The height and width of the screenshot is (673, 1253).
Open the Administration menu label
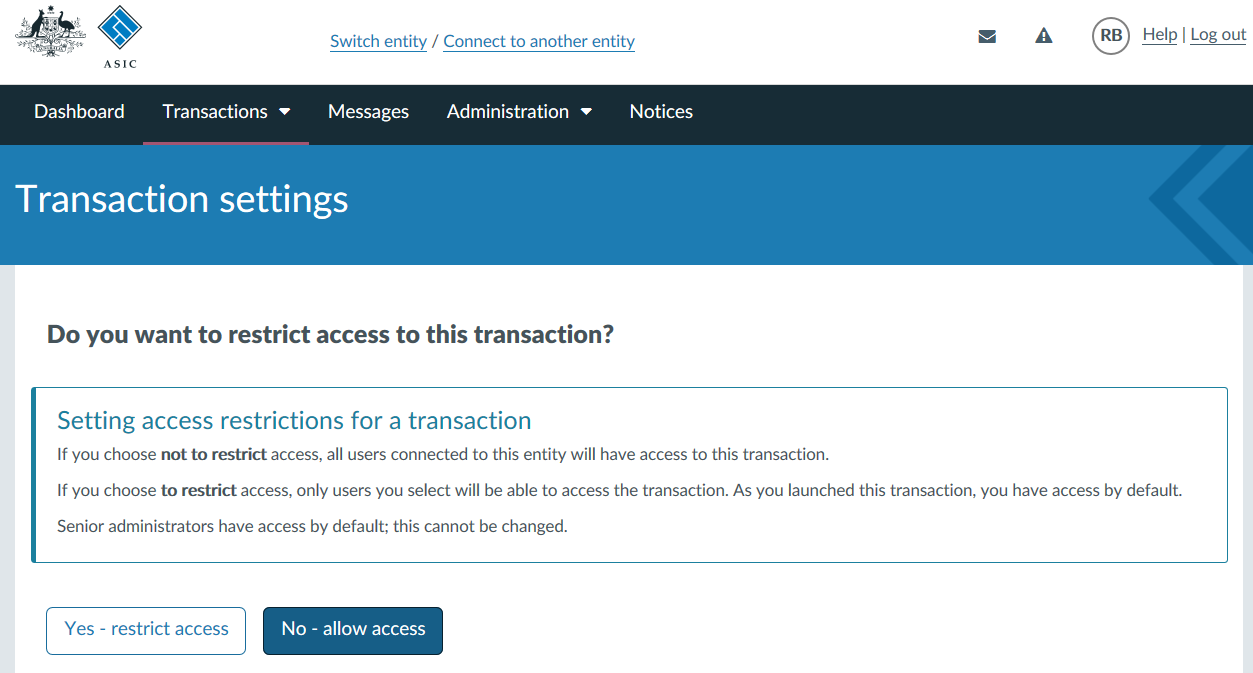(508, 112)
